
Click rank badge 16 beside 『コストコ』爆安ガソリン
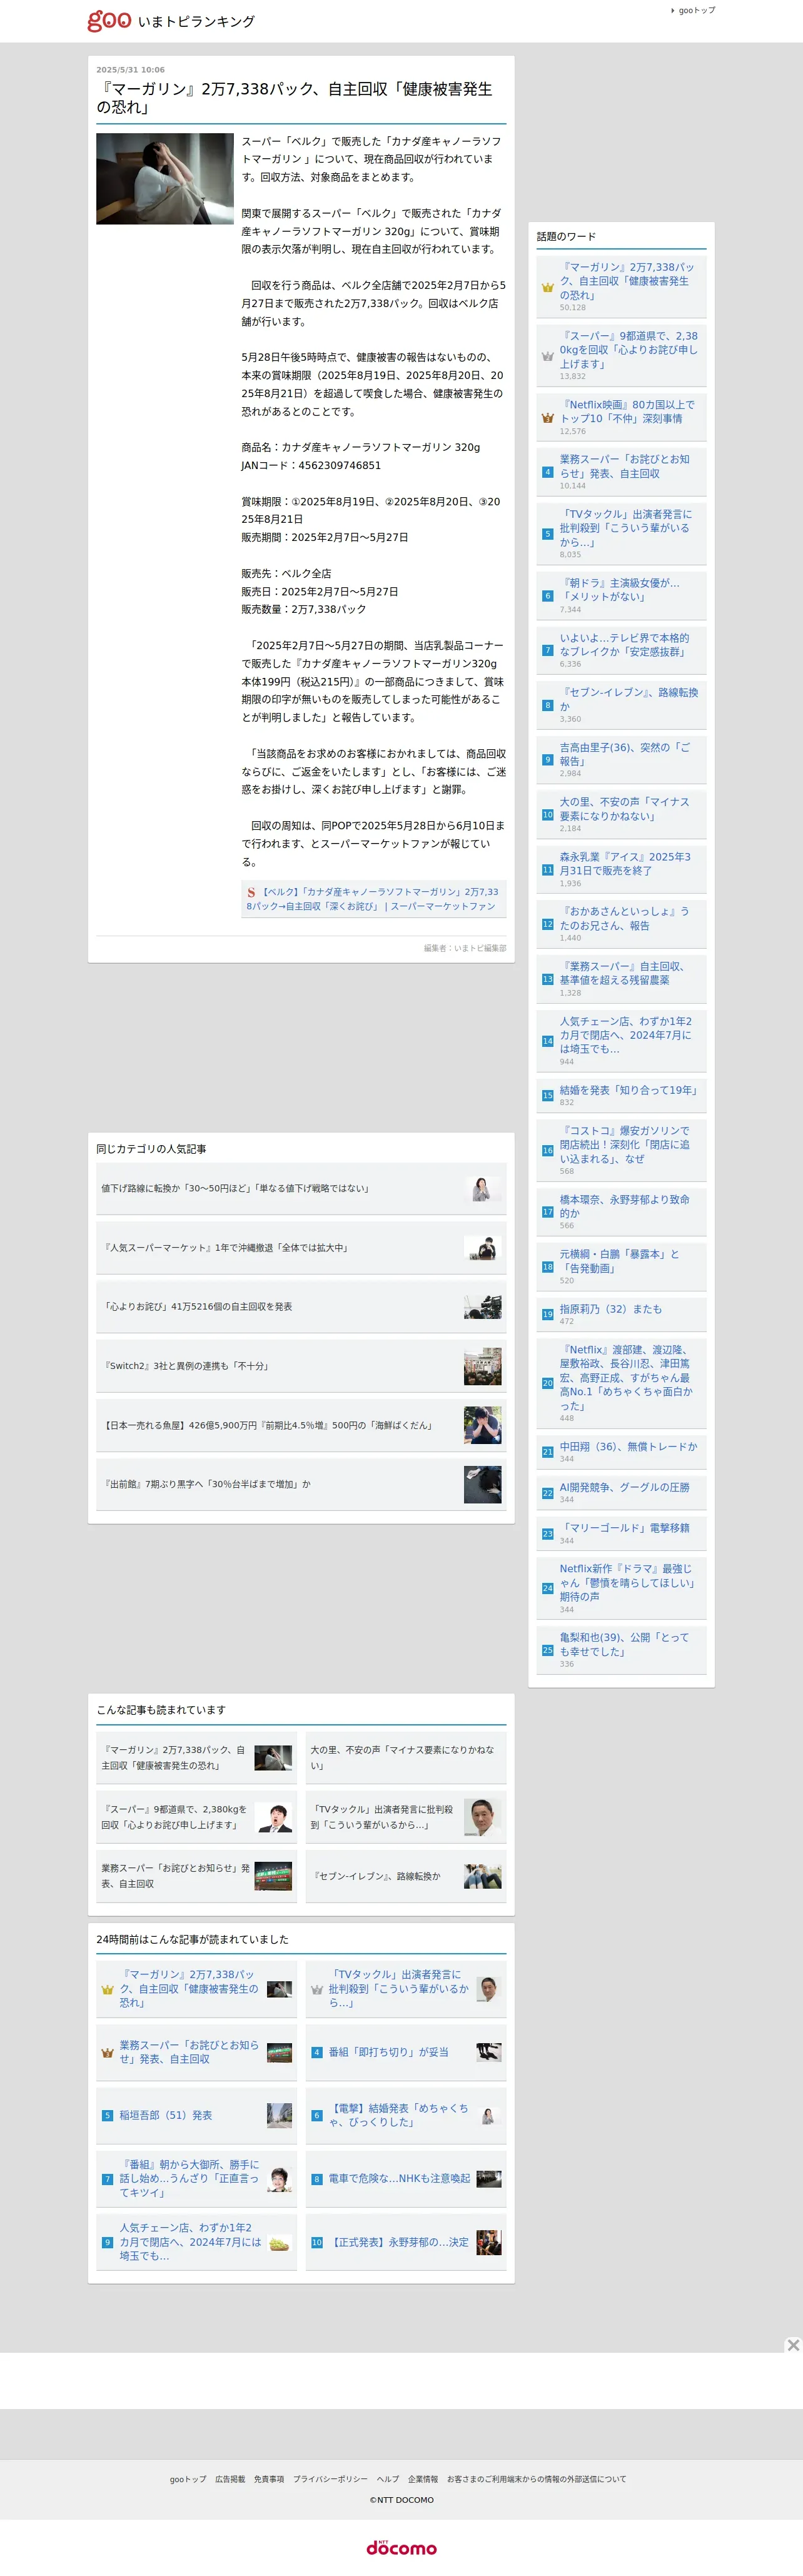(x=548, y=1151)
